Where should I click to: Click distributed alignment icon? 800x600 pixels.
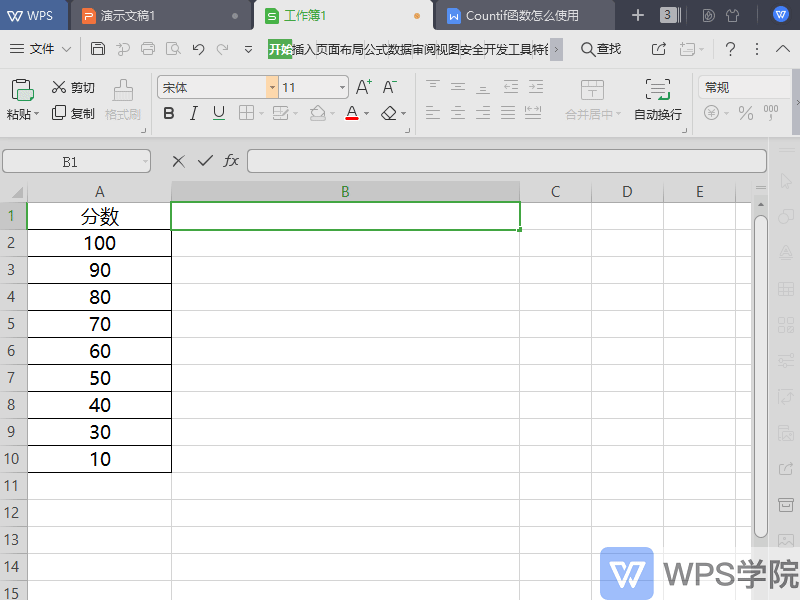coord(533,113)
